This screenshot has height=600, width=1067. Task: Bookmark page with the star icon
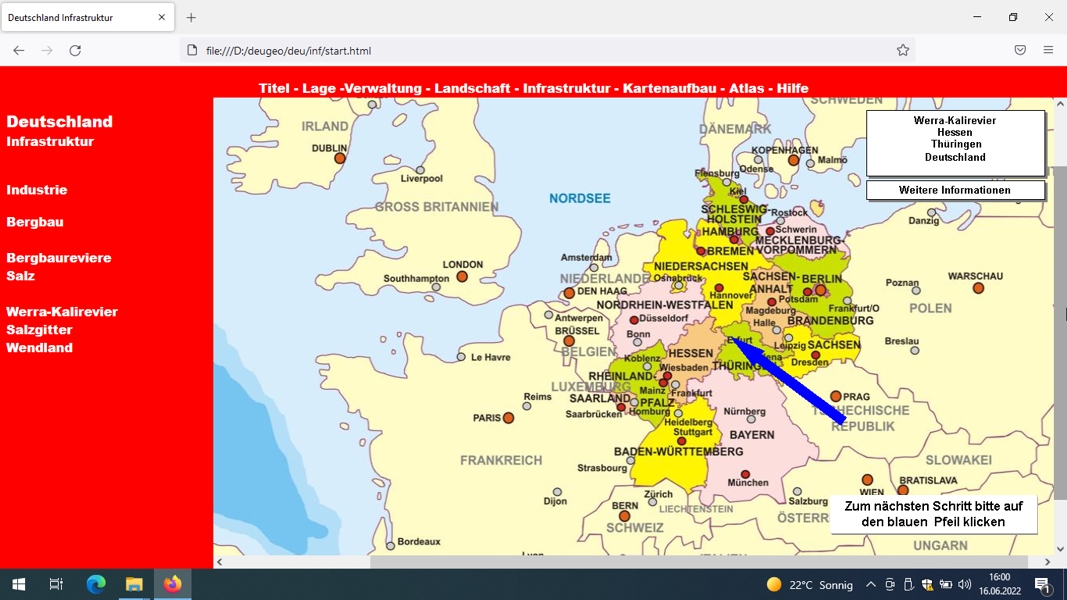coord(902,50)
